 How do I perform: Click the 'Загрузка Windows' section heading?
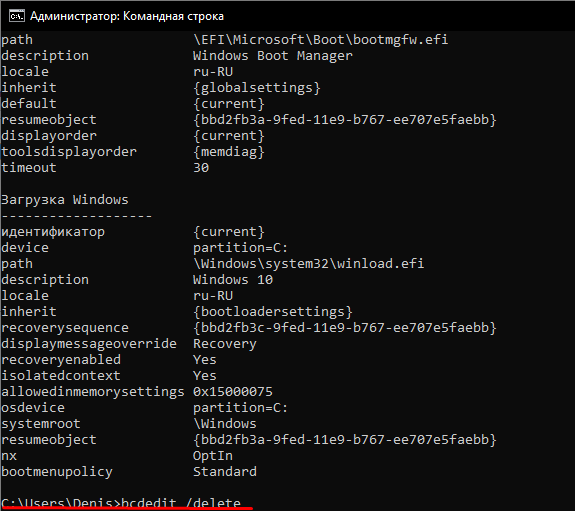click(65, 200)
